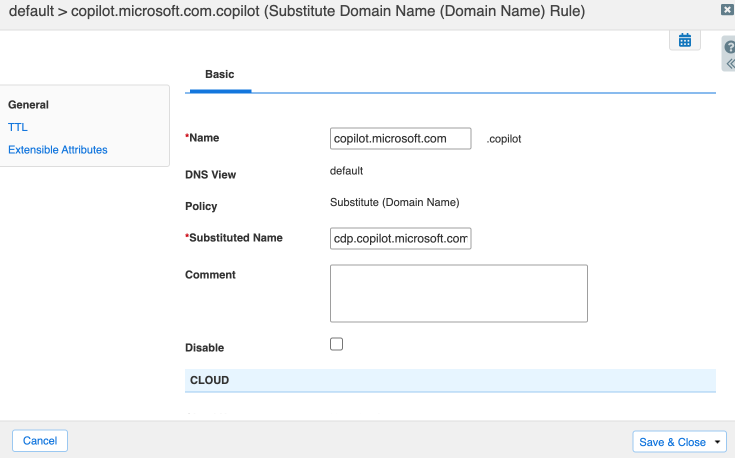
Task: Click the .copilot domain suffix text
Action: click(504, 139)
